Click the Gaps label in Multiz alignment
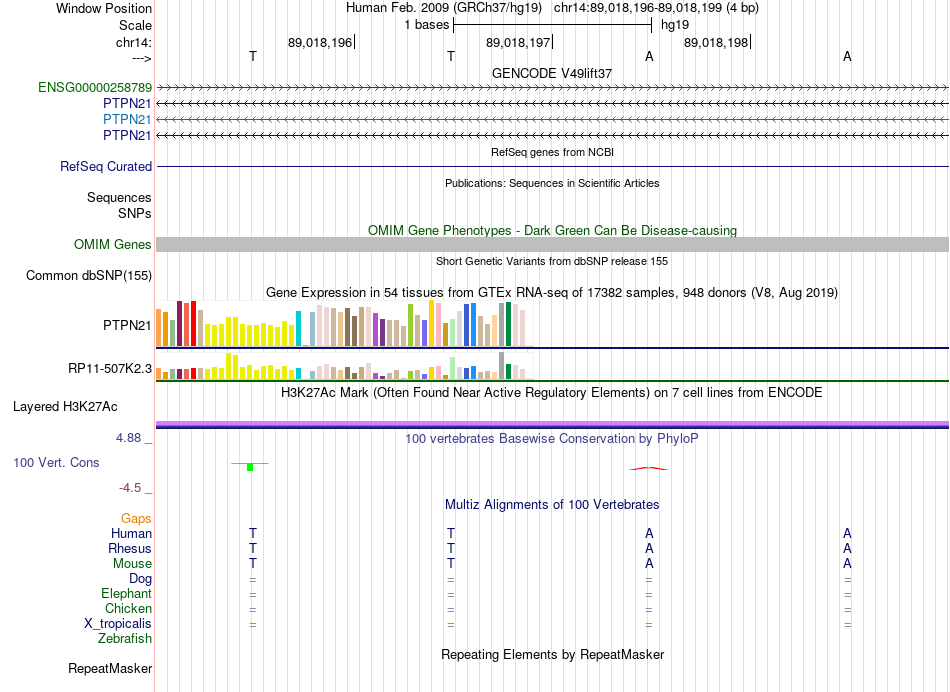Viewport: 950px width, 692px height. click(x=136, y=518)
